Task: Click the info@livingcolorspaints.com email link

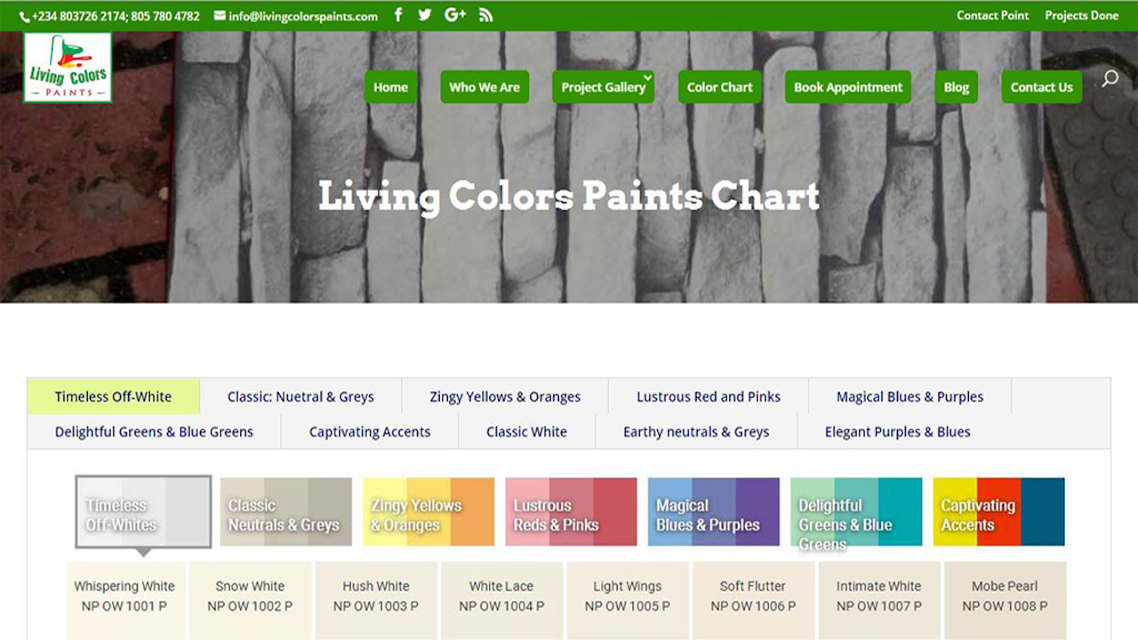Action: coord(303,16)
